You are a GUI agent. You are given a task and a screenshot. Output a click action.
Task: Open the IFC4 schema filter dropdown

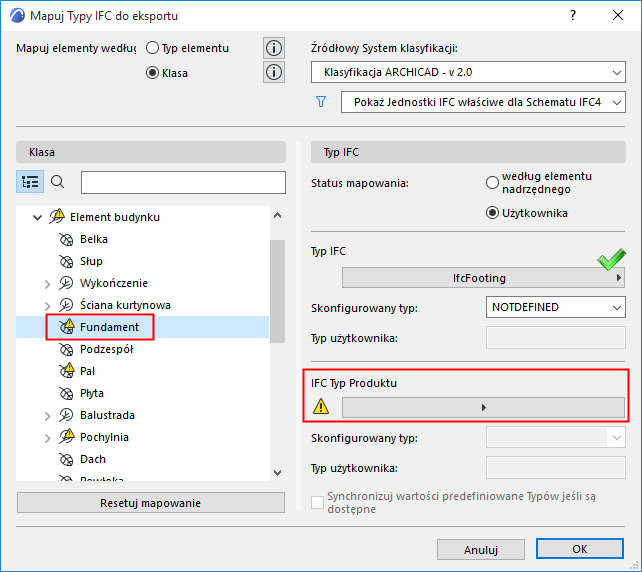point(483,102)
